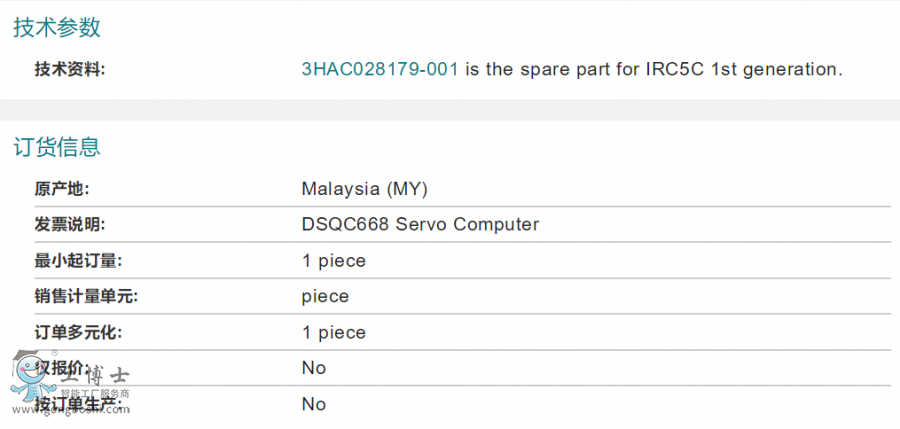Click the 技术资料 label

click(70, 70)
